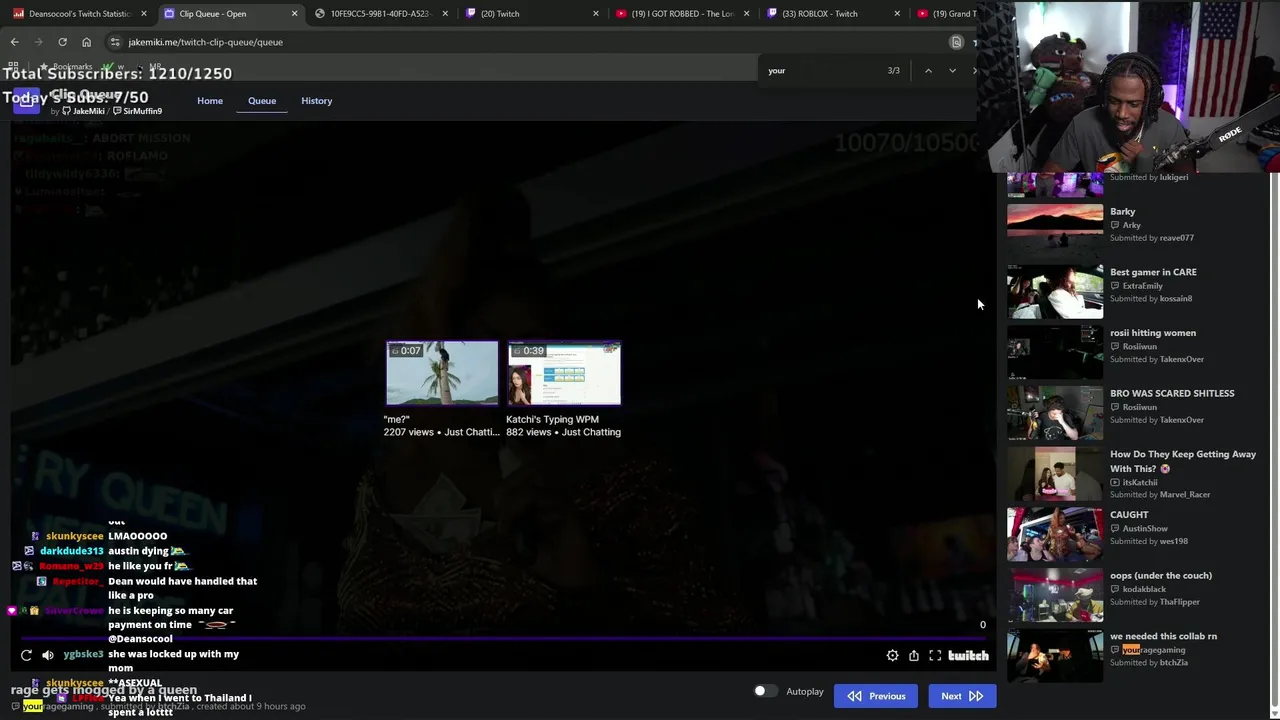Close the Clip Queue - Open tab
The height and width of the screenshot is (720, 1280).
click(x=294, y=14)
